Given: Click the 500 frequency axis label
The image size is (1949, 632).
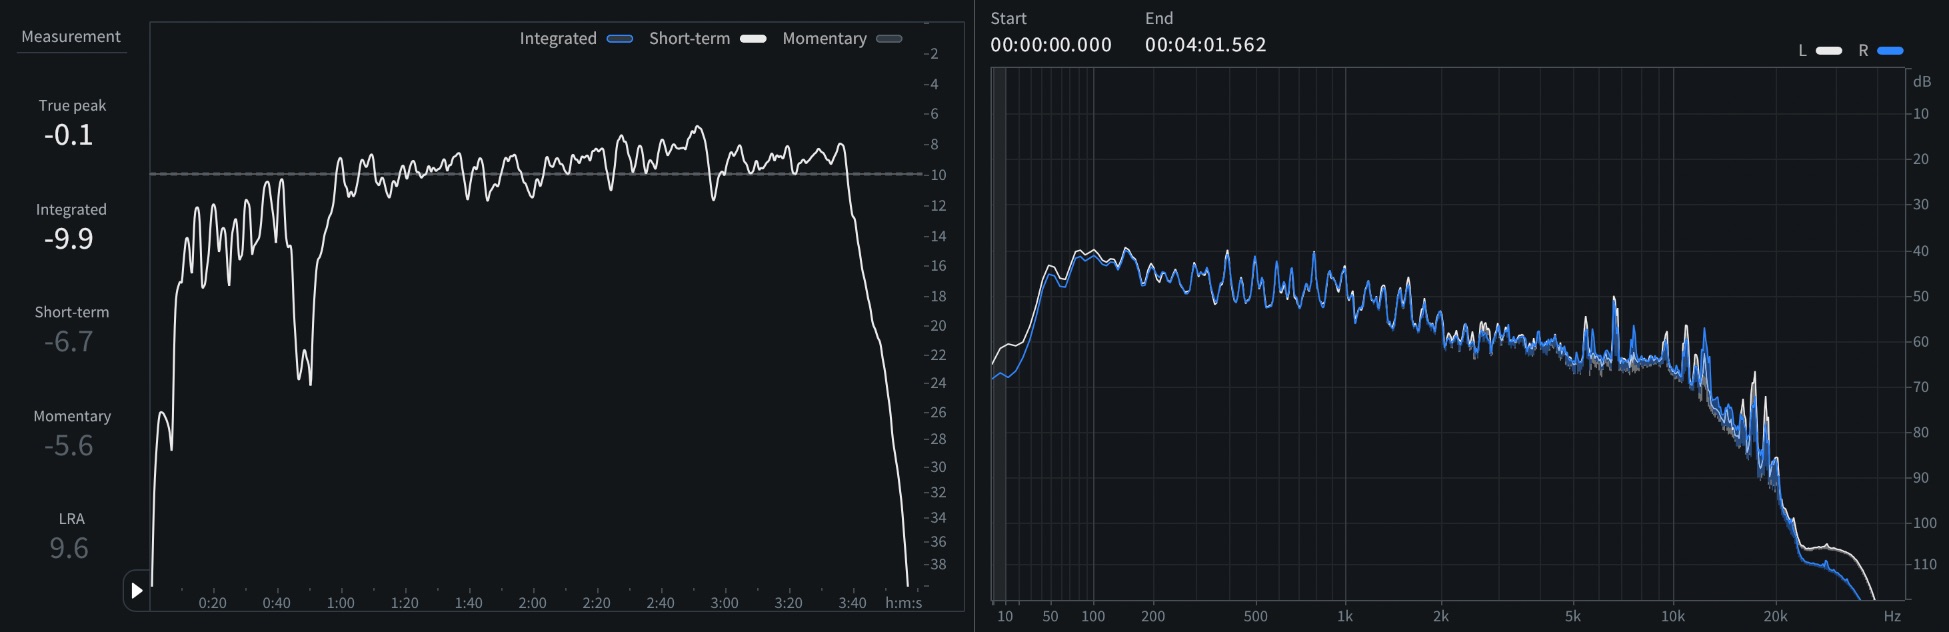Looking at the screenshot, I should 1255,616.
